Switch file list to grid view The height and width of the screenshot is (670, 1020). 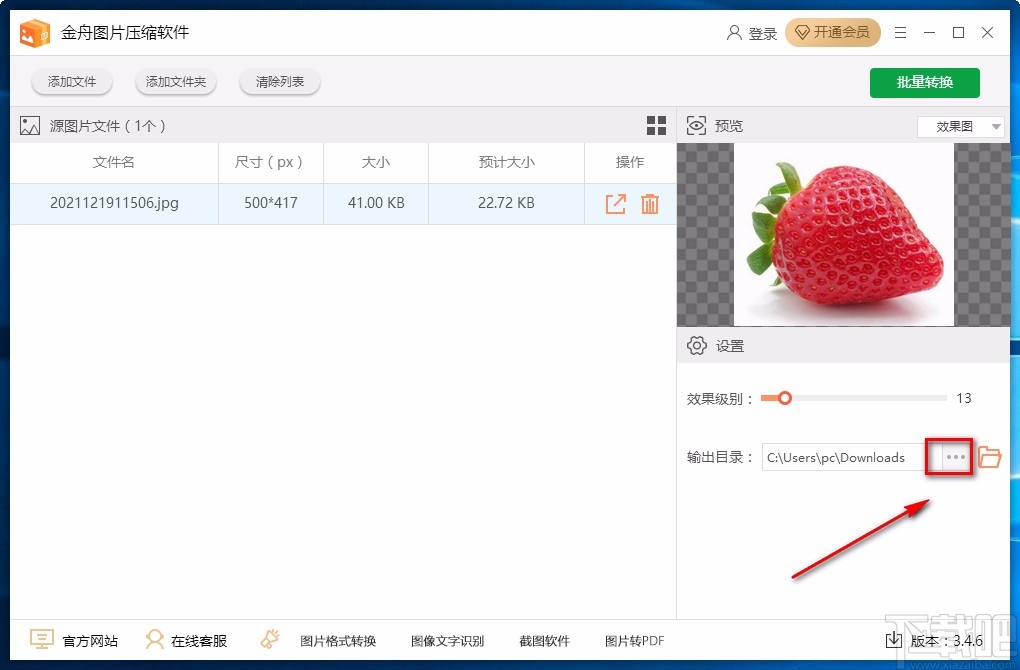[656, 126]
